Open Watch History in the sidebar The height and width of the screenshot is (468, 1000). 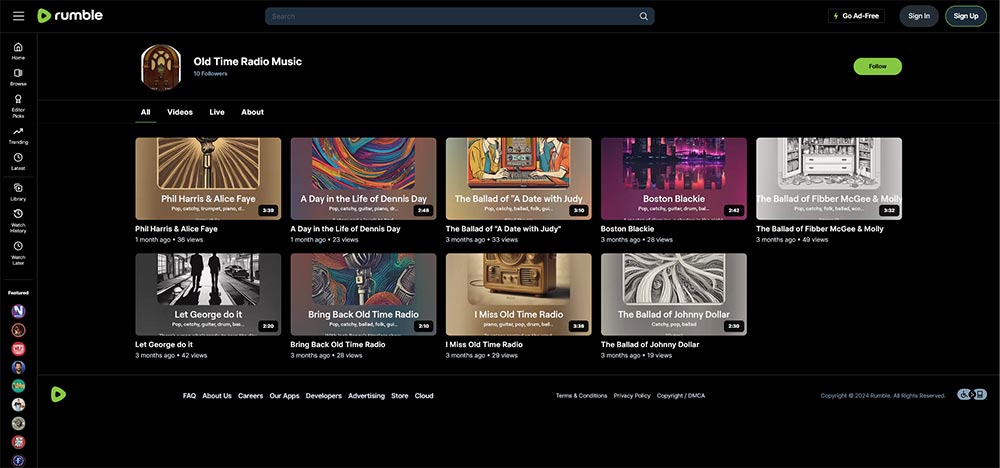click(18, 221)
